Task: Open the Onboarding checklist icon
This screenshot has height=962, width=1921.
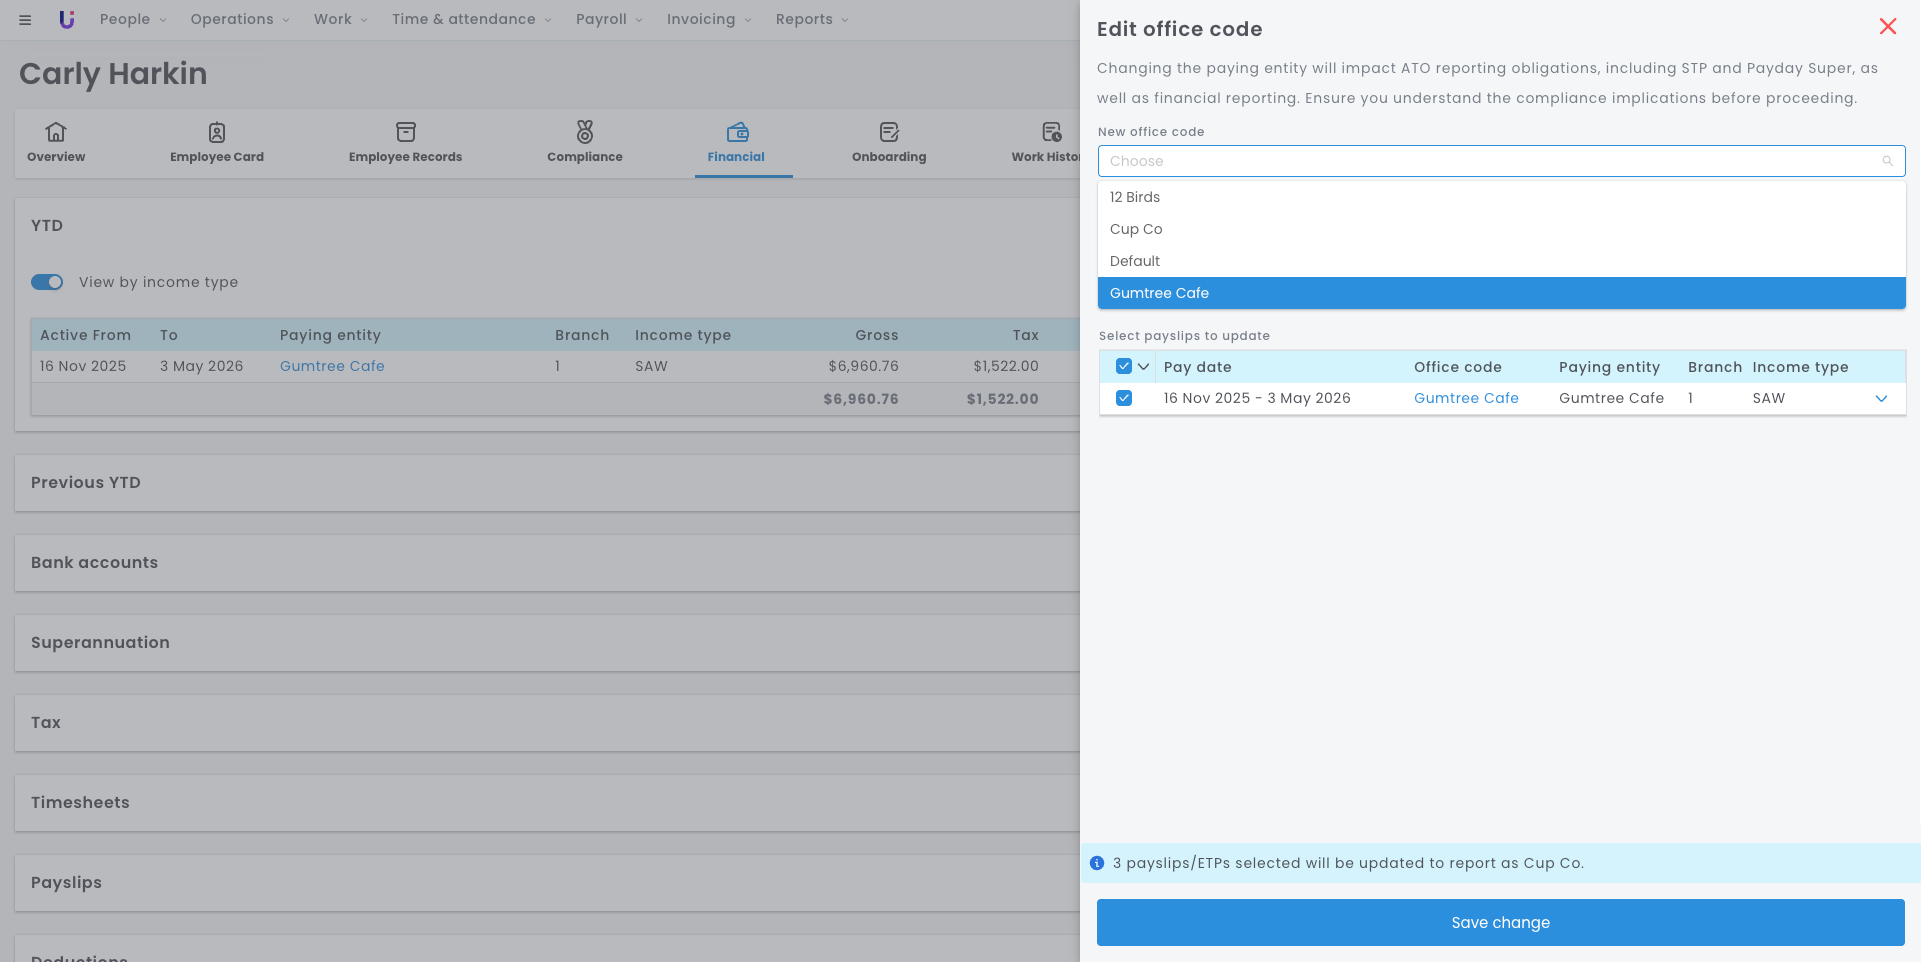Action: [889, 132]
